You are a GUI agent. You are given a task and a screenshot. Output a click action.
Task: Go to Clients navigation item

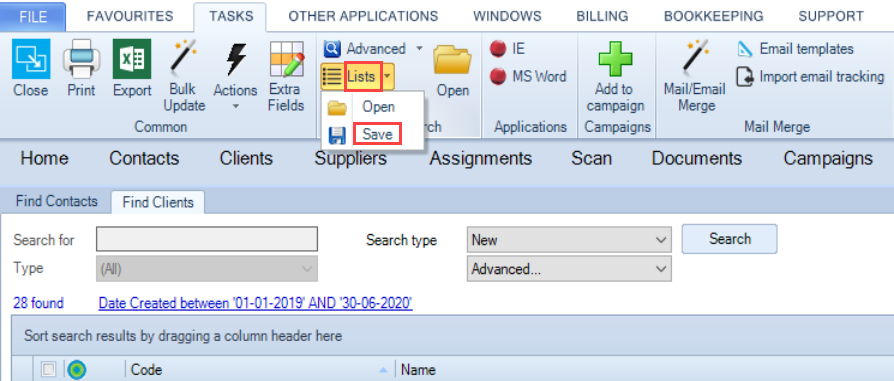[x=246, y=158]
